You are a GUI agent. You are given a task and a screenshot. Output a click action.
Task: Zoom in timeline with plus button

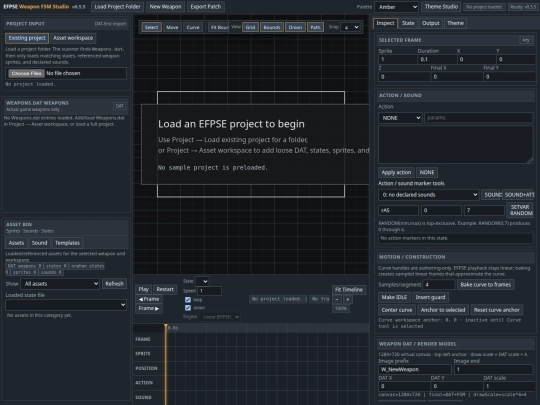coord(347,300)
